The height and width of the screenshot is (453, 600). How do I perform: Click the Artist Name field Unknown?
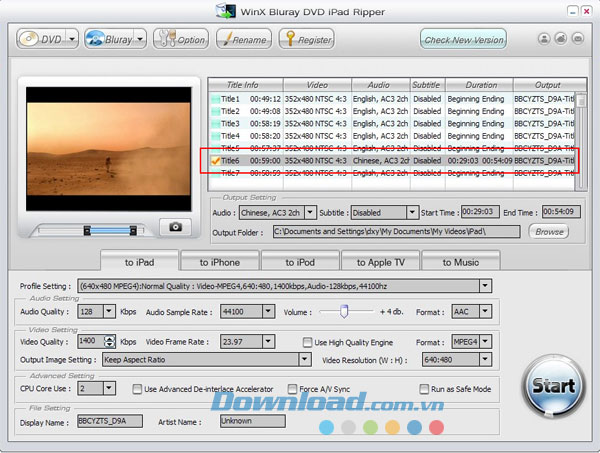coord(253,421)
